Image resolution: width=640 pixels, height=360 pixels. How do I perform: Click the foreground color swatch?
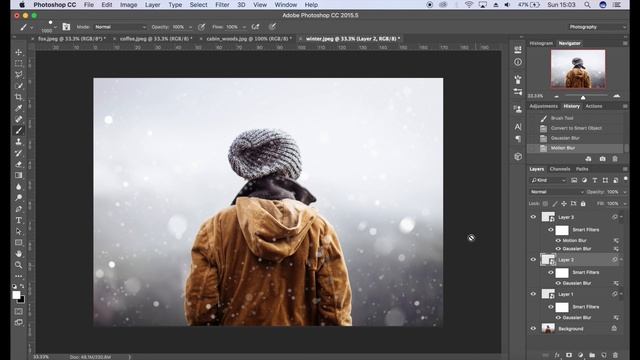coord(16,295)
